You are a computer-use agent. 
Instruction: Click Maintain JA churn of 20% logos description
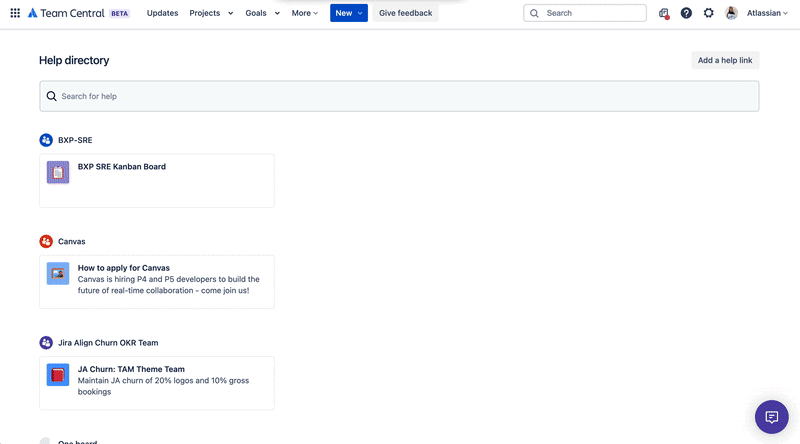(x=163, y=386)
